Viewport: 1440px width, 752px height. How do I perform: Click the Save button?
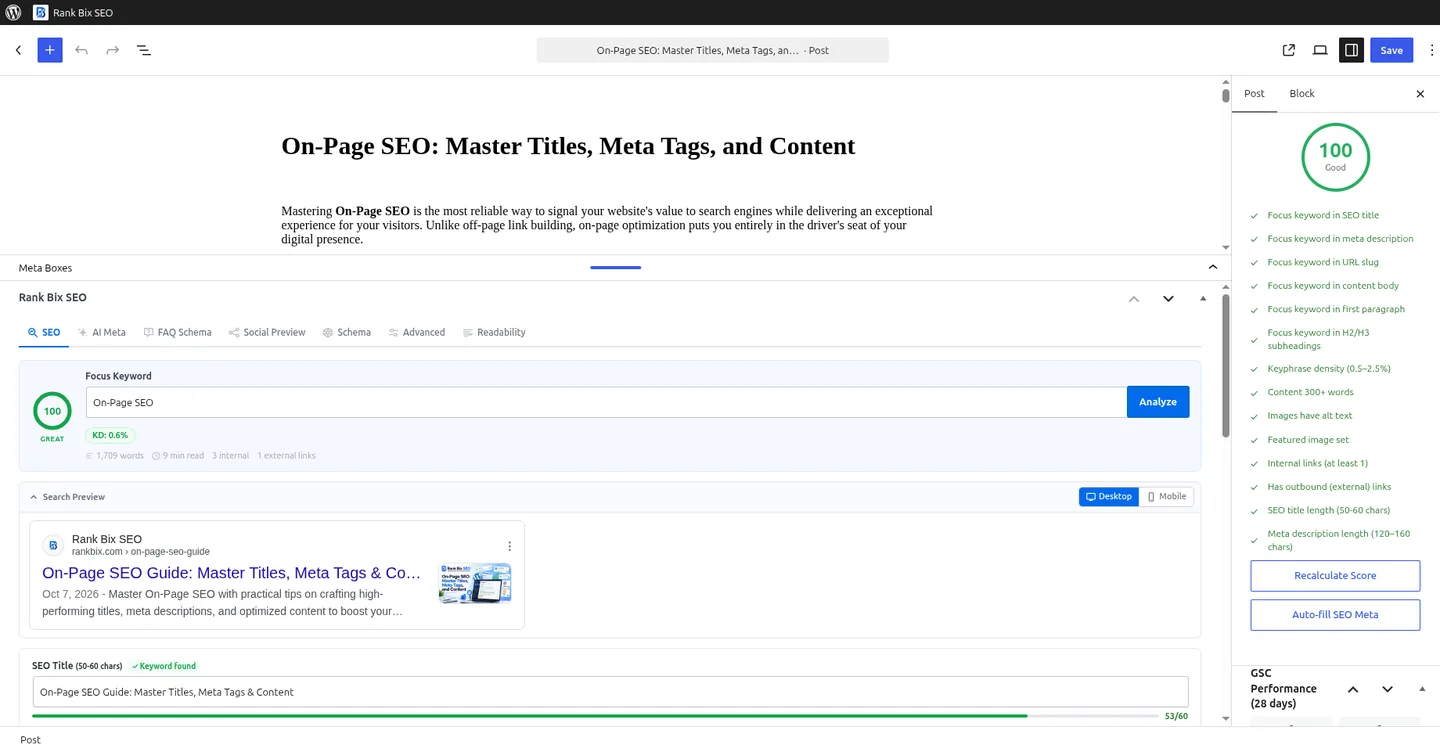point(1392,50)
